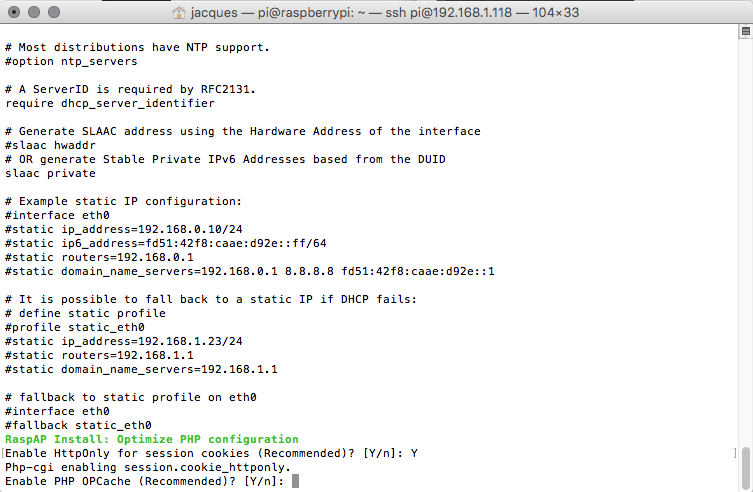Click the empty scrollbar track above the thumb

click(746, 240)
